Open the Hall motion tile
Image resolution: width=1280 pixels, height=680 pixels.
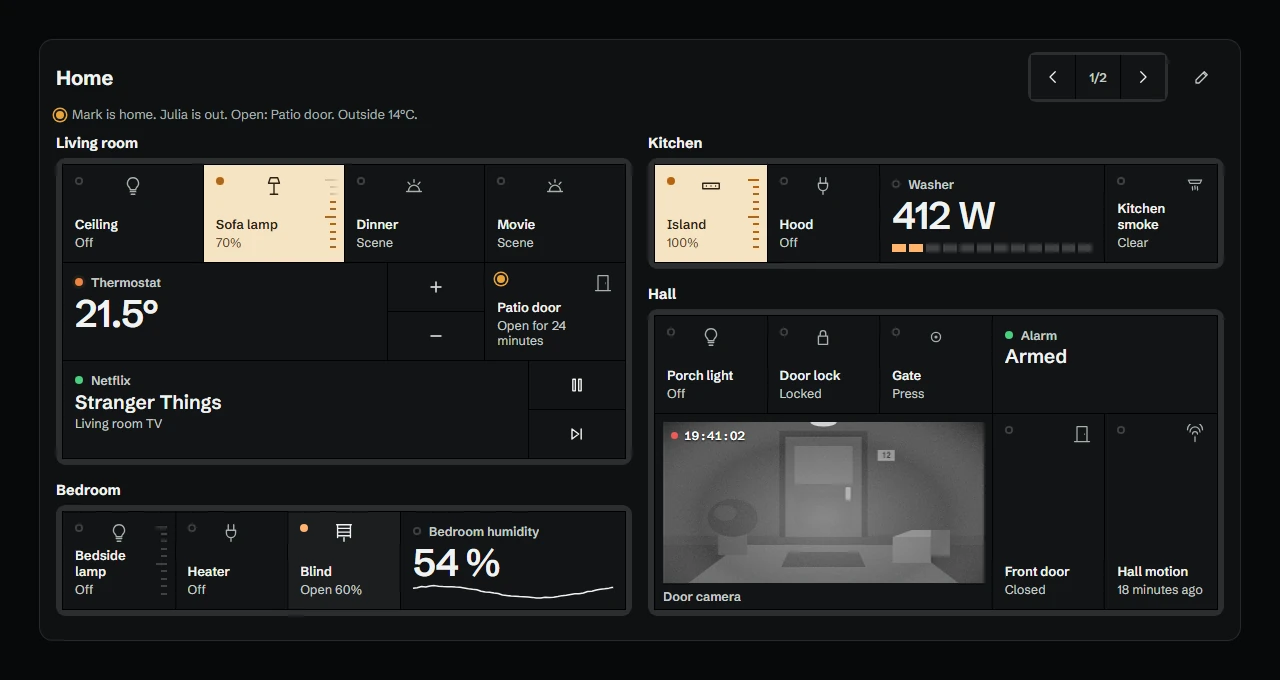[1161, 511]
